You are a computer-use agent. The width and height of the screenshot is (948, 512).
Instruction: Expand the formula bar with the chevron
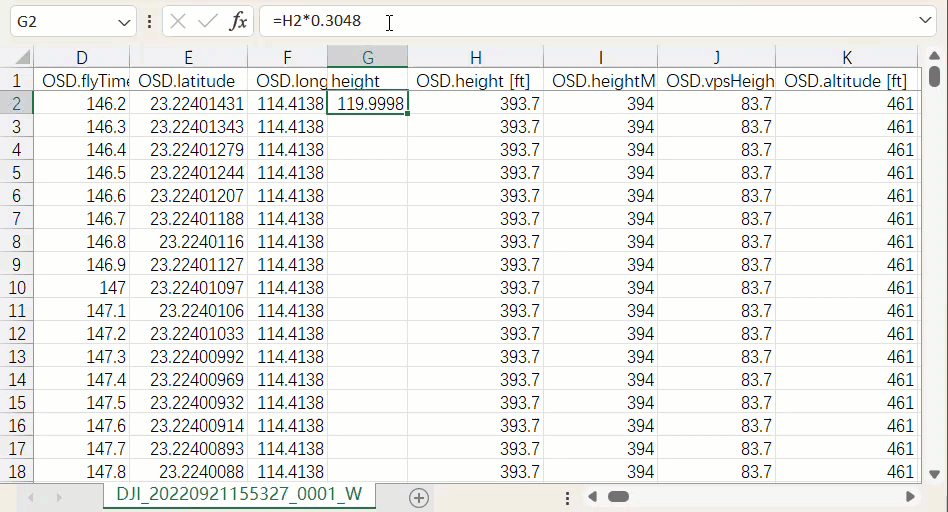(925, 21)
